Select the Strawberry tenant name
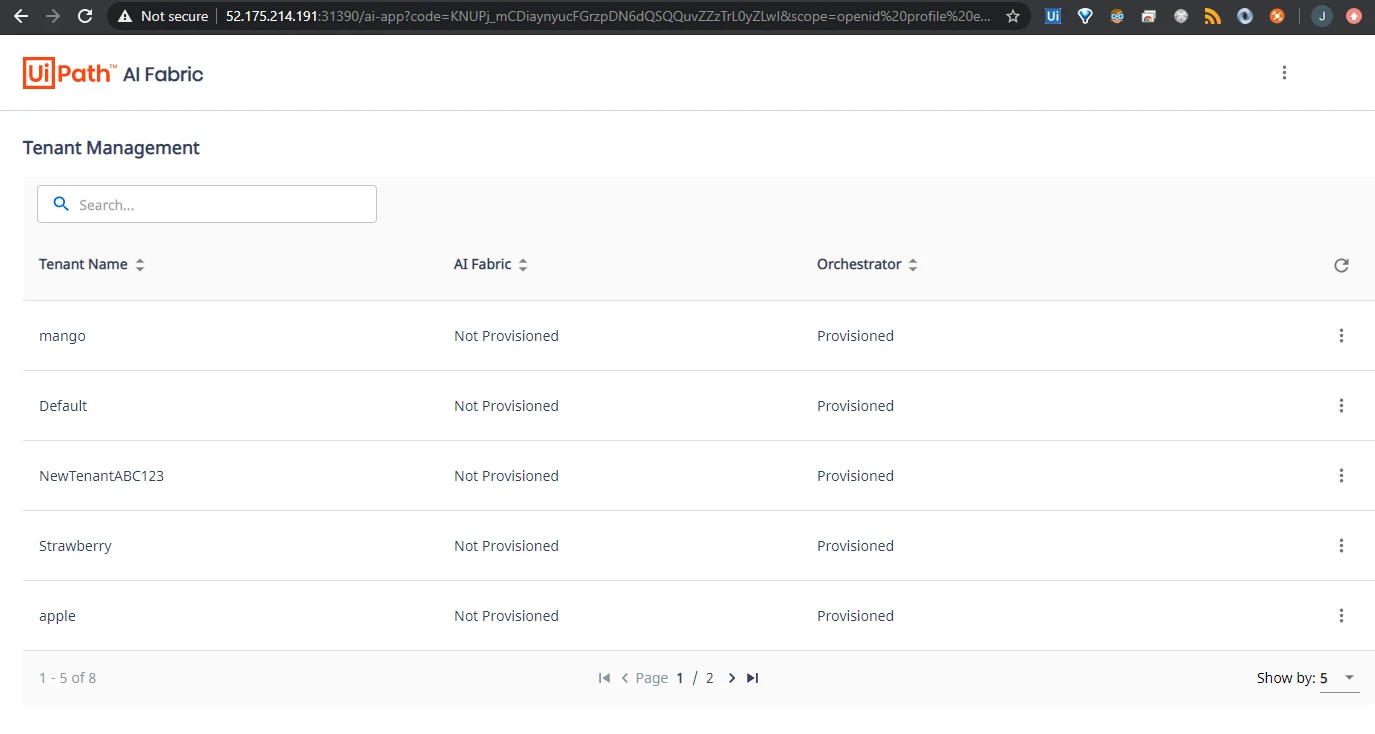 [75, 546]
